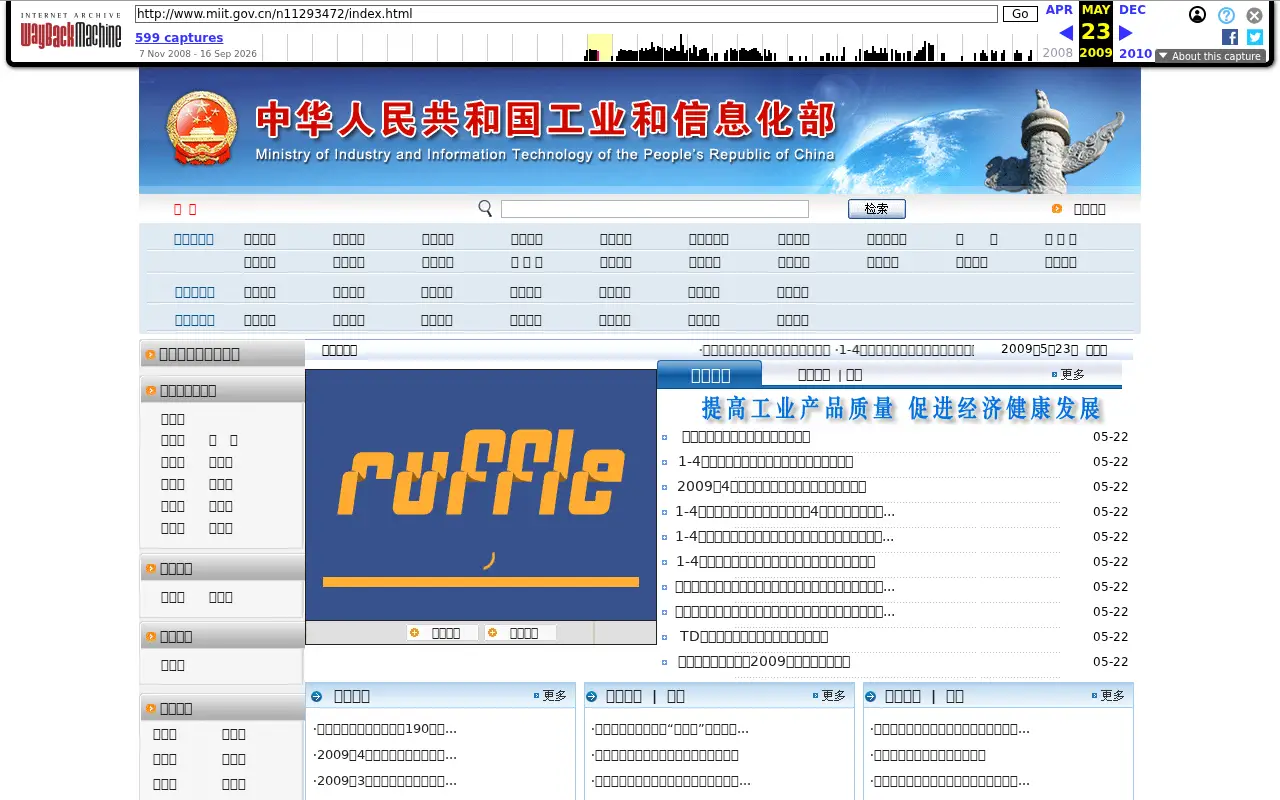Click the Ministry of Industry header title
Image resolution: width=1280 pixels, height=800 pixels.
click(545, 129)
